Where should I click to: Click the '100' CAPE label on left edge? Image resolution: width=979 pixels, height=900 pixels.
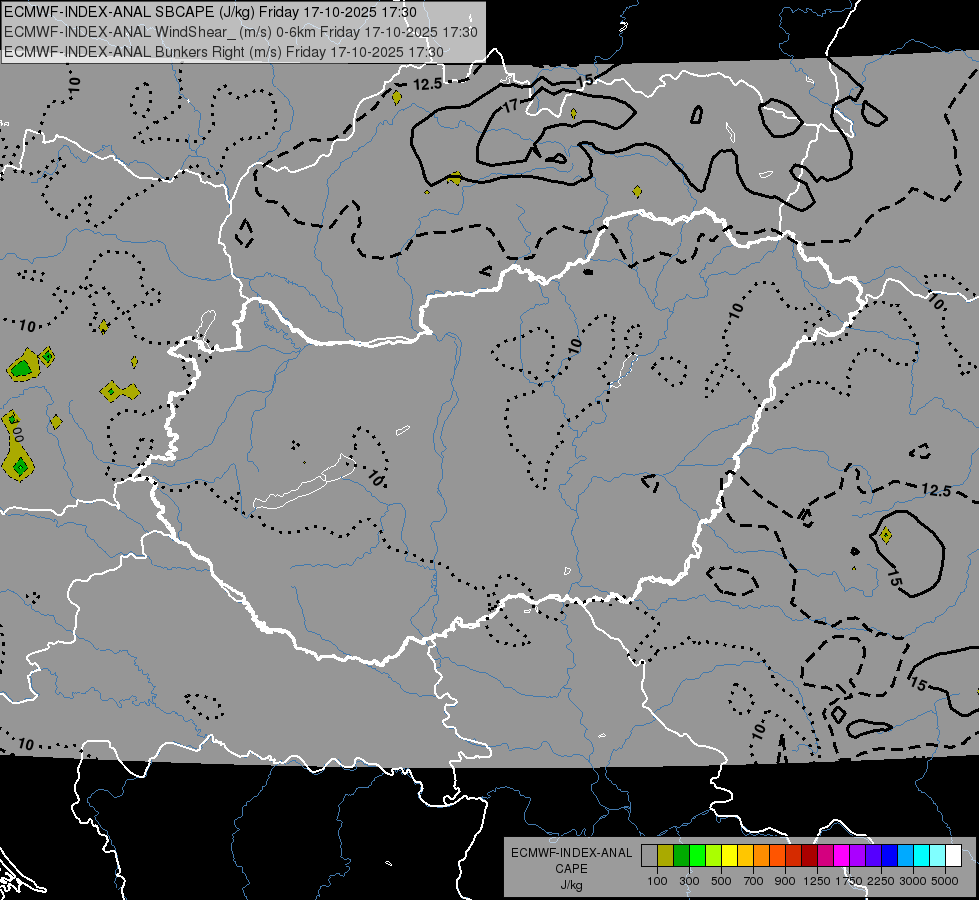16,431
